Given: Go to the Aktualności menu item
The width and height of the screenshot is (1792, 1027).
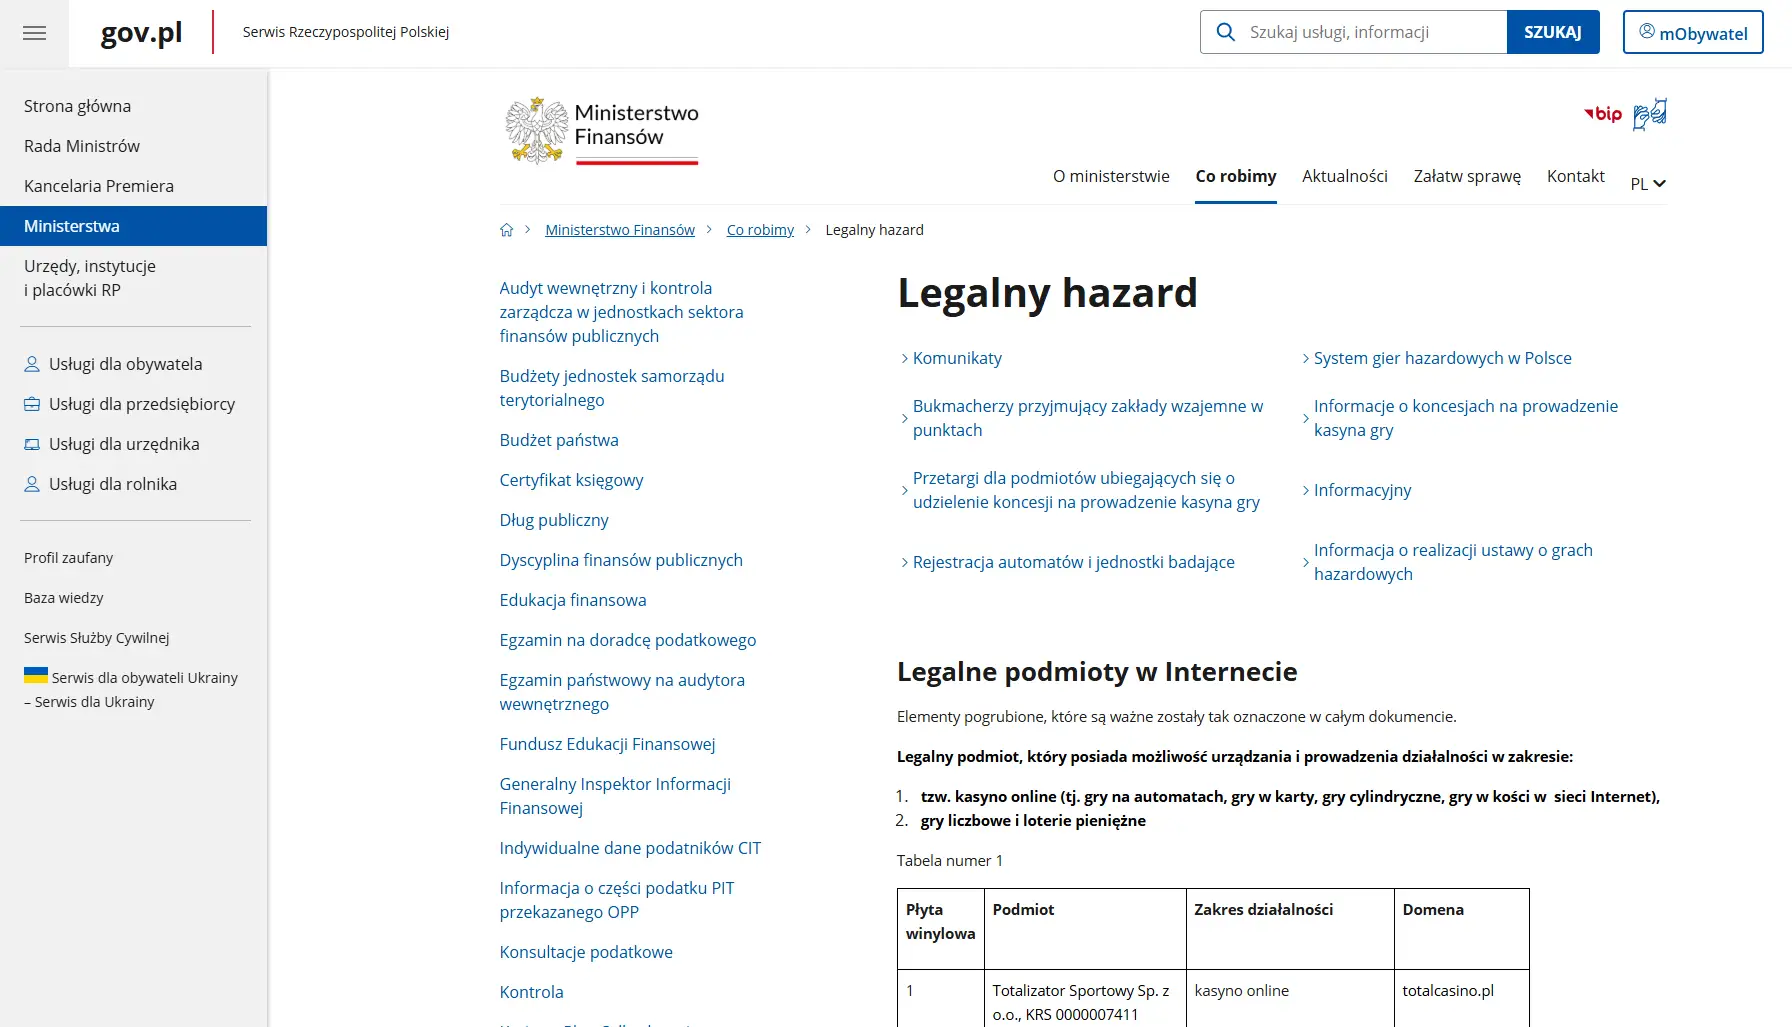Looking at the screenshot, I should point(1345,176).
